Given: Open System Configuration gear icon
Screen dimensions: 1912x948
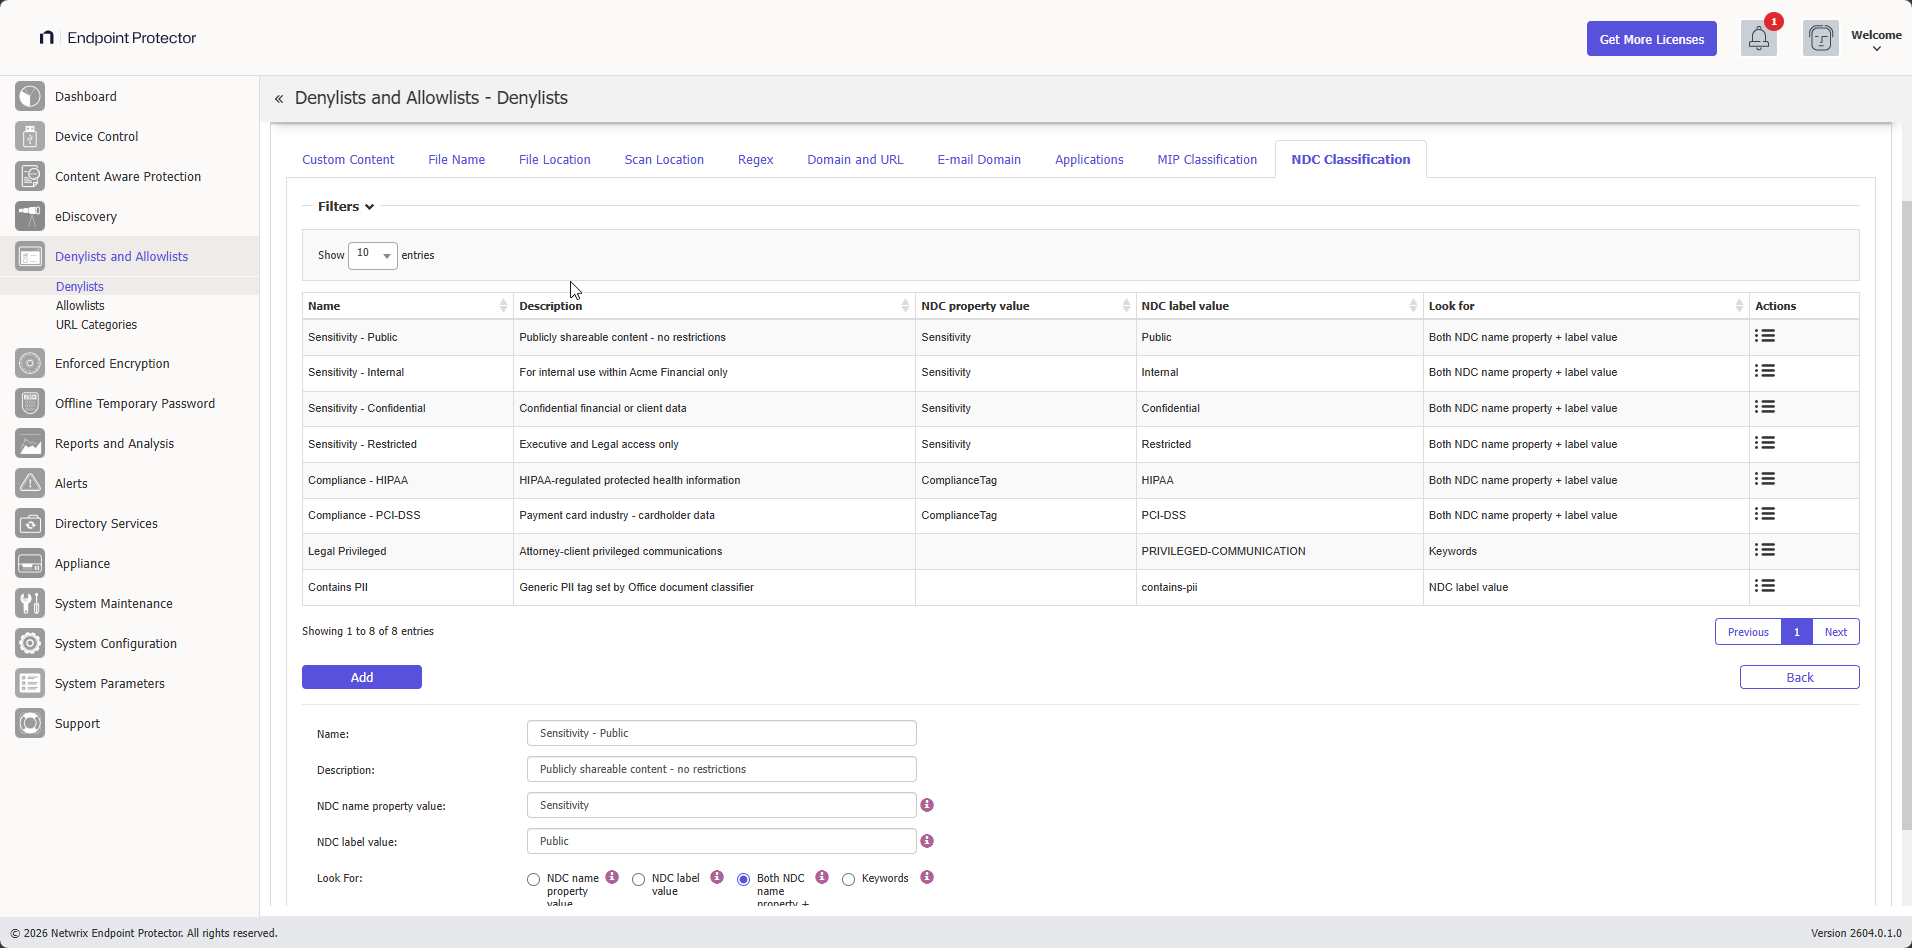Looking at the screenshot, I should click(x=30, y=643).
